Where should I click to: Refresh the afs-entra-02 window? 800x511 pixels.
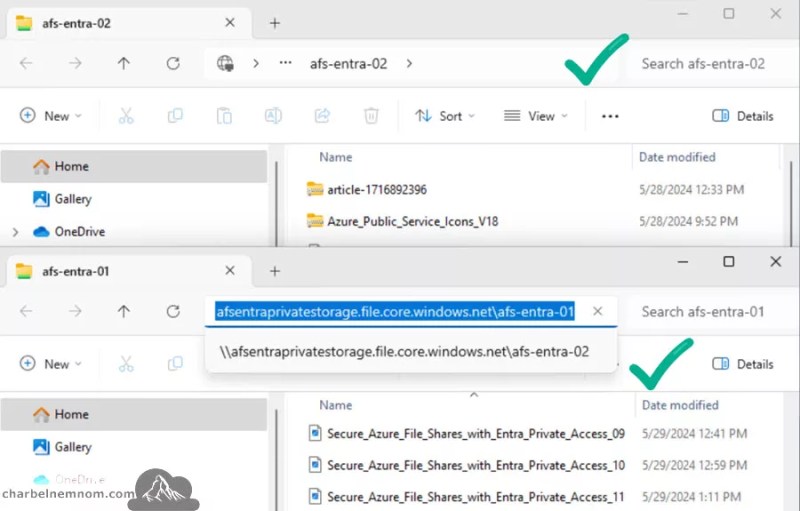click(173, 63)
